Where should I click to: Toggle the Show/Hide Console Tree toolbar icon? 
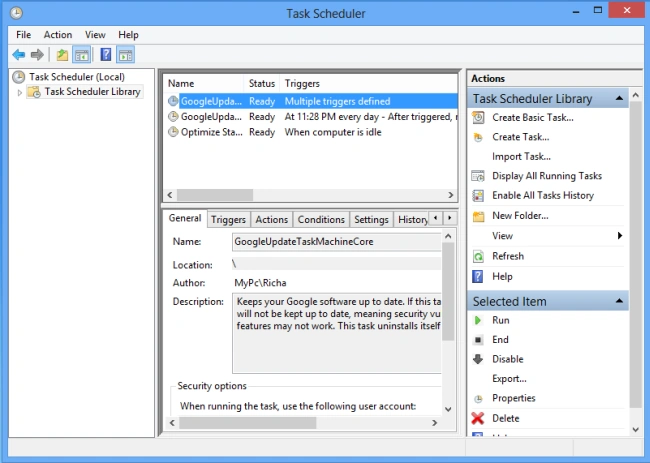tap(82, 55)
